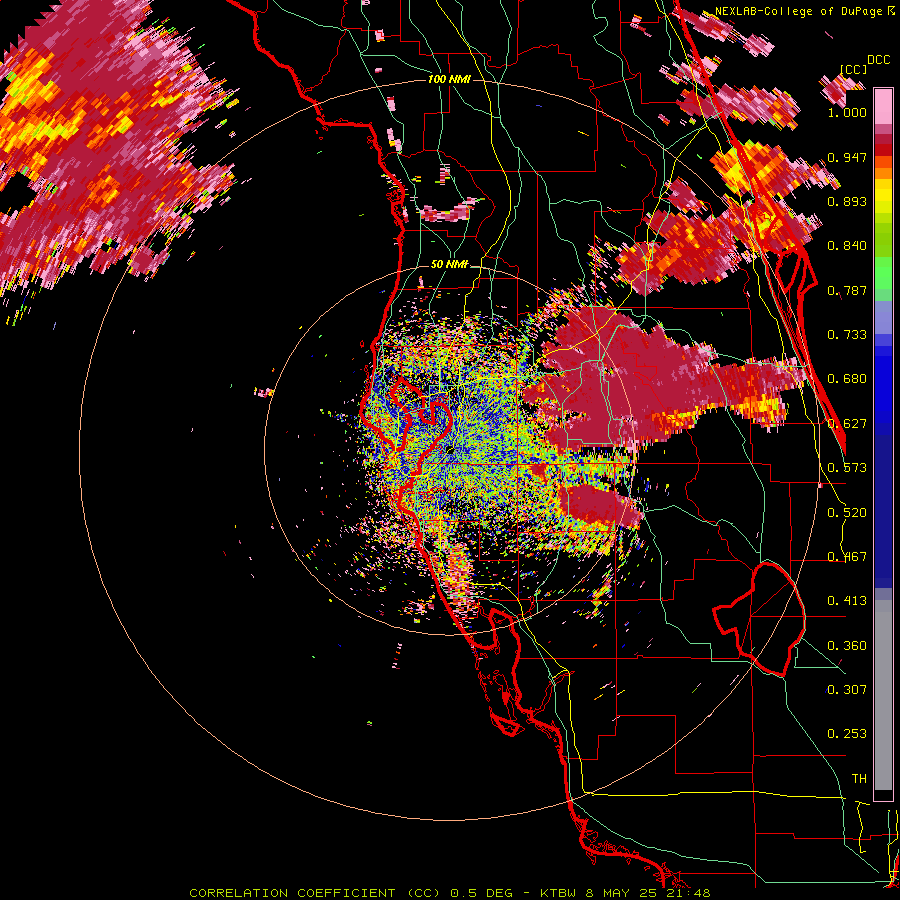
Task: Click the 0.573 scale value
Action: (847, 468)
